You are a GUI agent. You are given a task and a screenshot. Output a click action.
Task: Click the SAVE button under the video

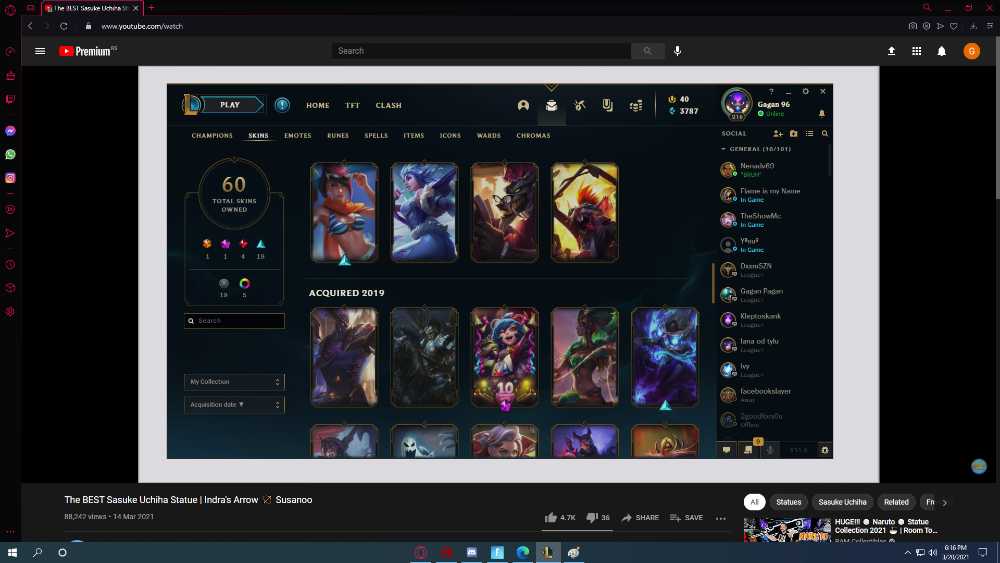(686, 518)
